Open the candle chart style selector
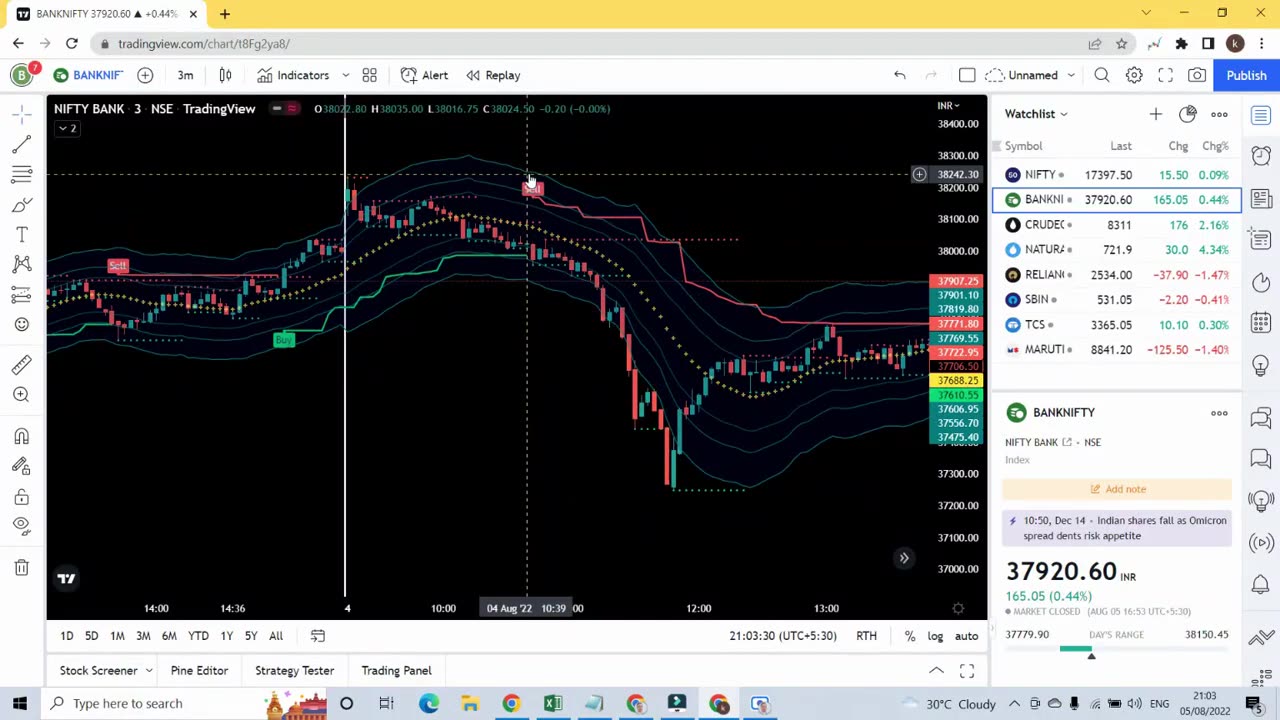This screenshot has height=720, width=1280. coord(225,75)
